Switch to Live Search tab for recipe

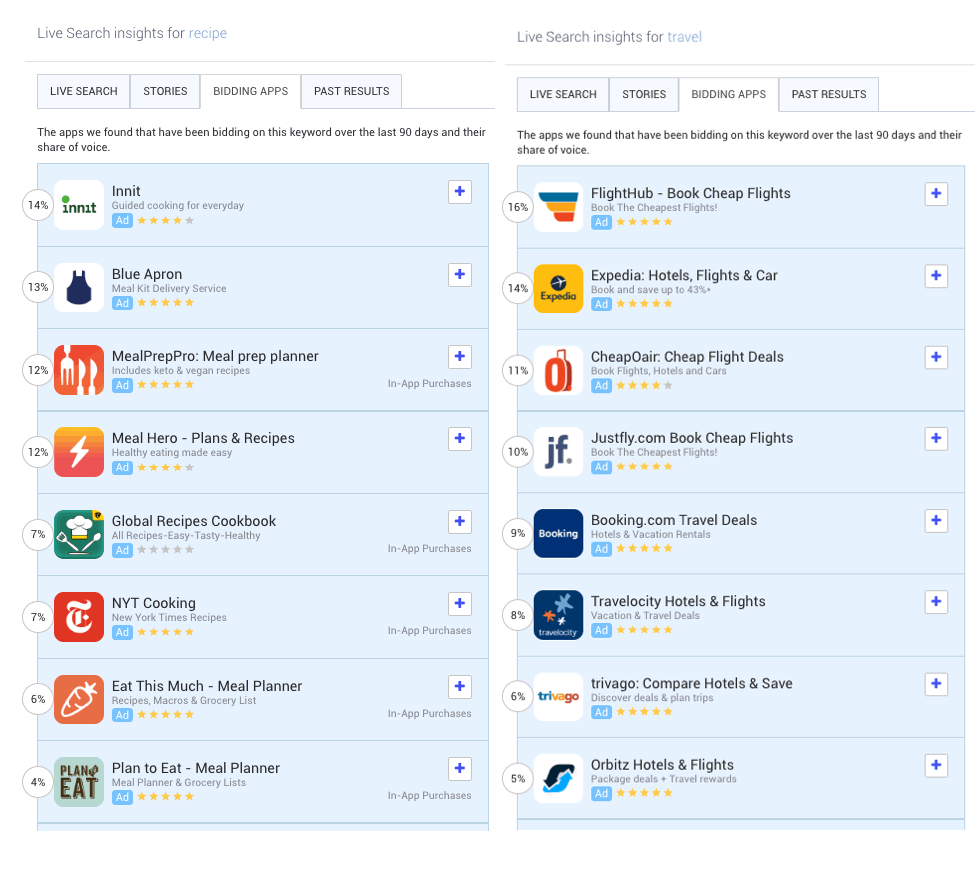(84, 91)
